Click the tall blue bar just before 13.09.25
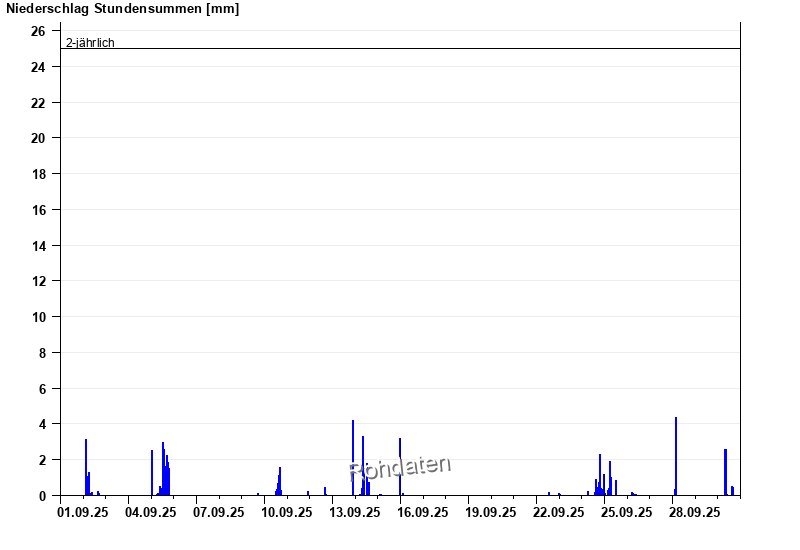The width and height of the screenshot is (800, 550). pyautogui.click(x=353, y=458)
